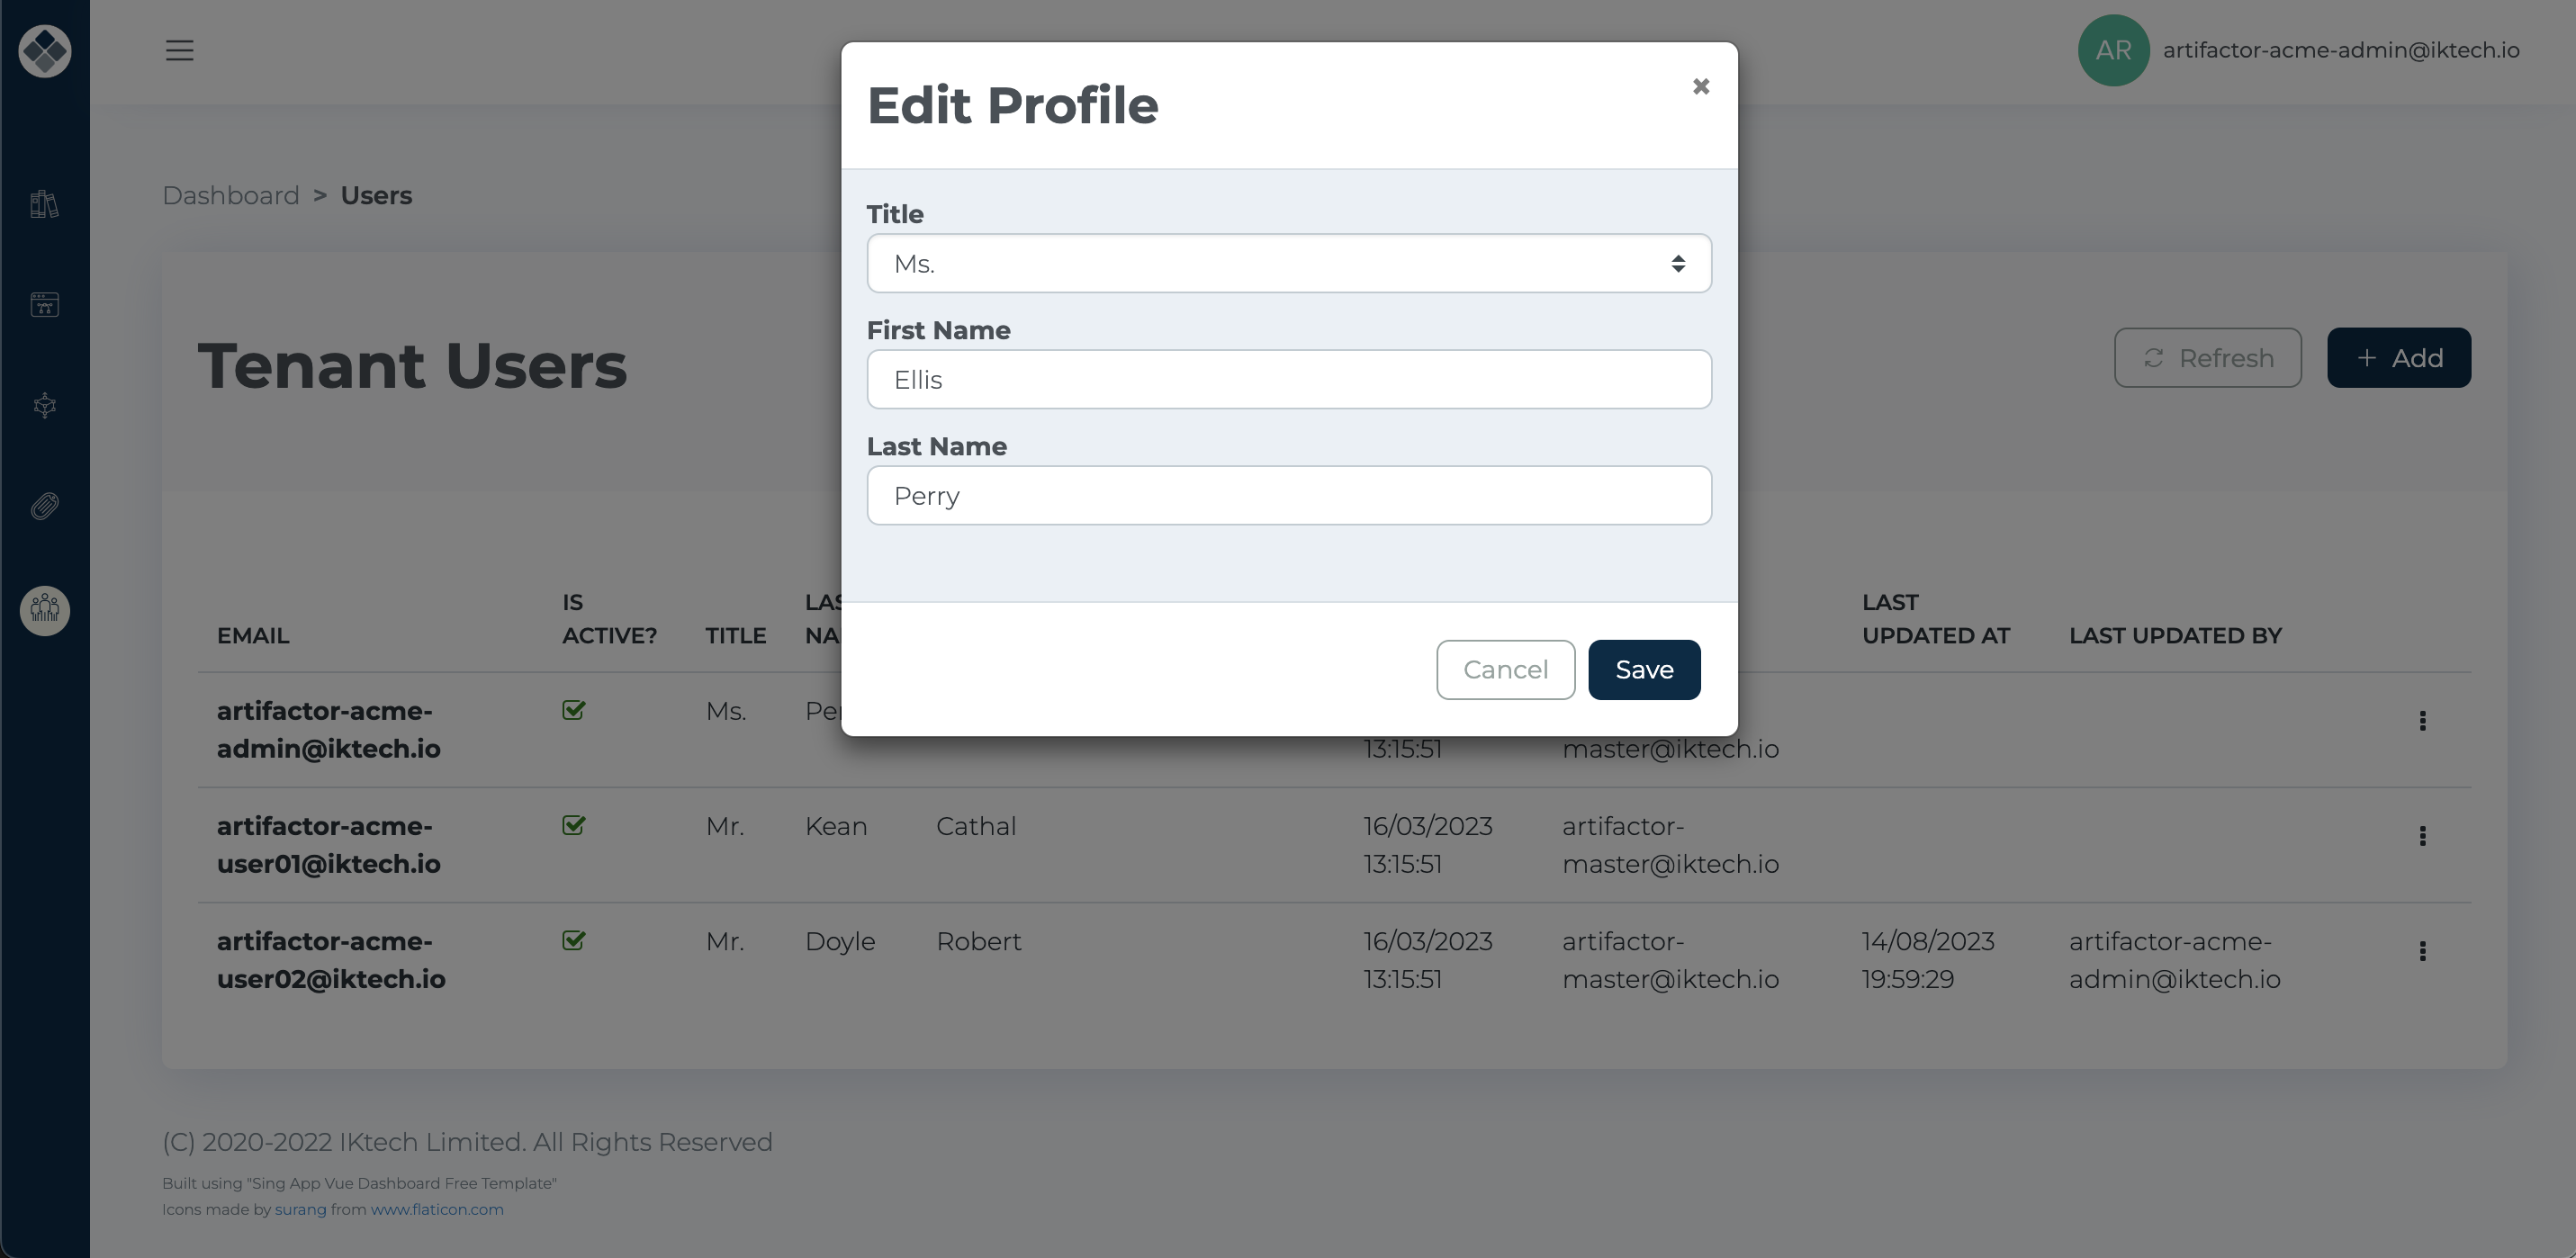Screen dimensions: 2576x1258
Task: Click inside the First Name field
Action: (x=1289, y=379)
